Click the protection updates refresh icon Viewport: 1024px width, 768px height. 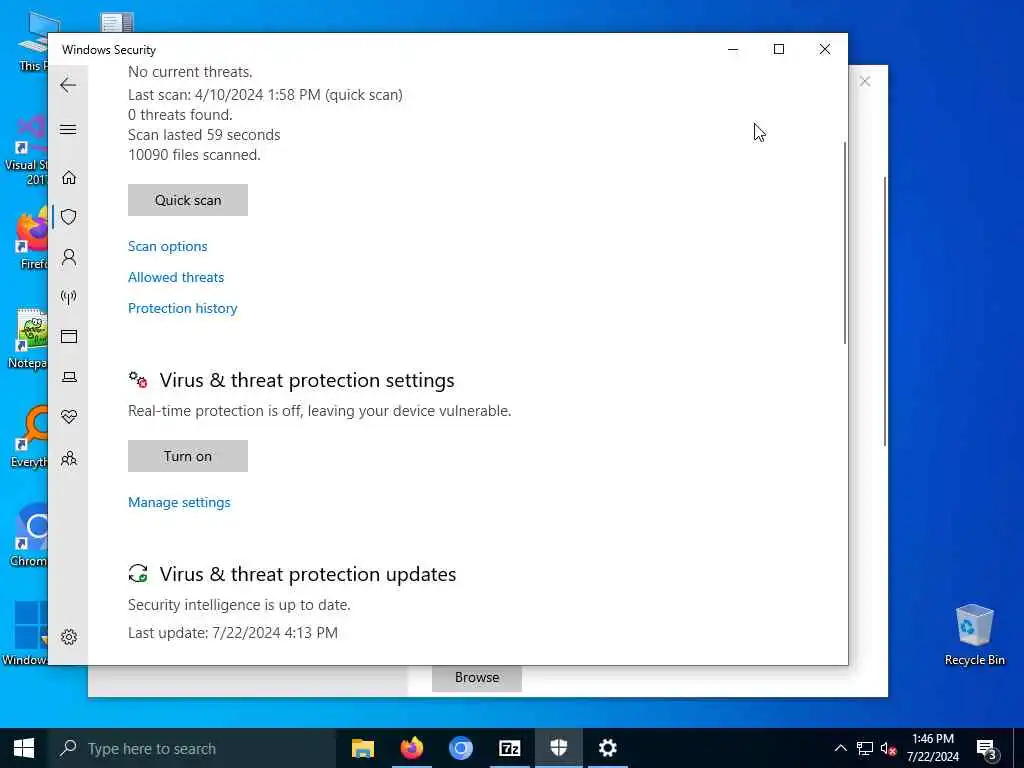click(138, 573)
